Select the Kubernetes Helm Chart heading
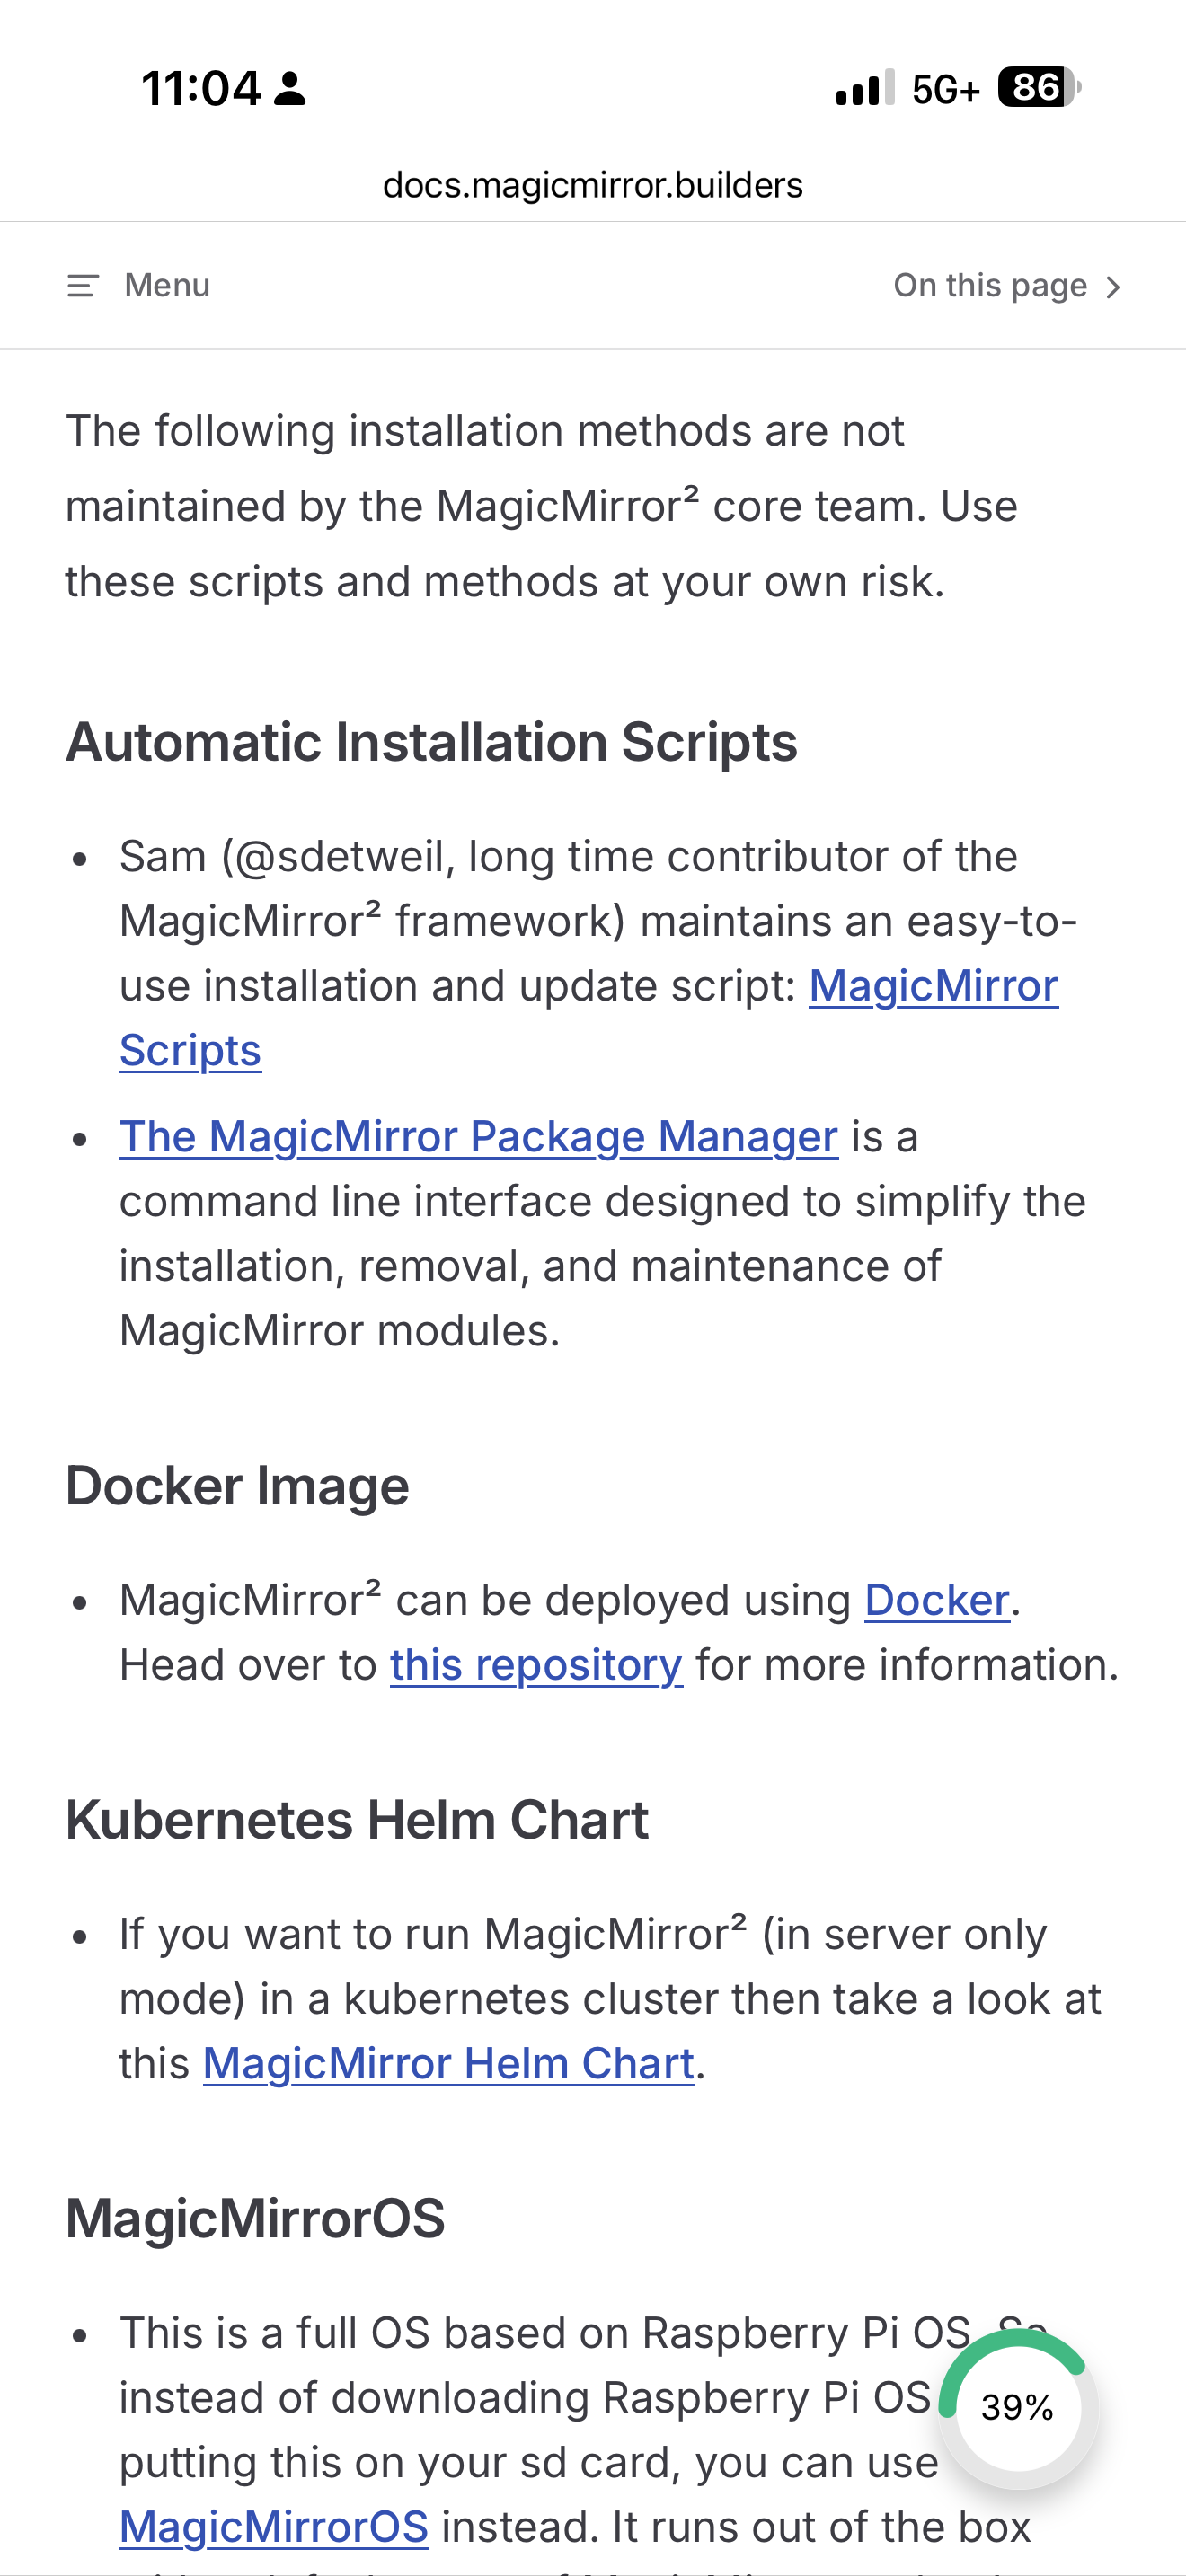Viewport: 1186px width, 2576px height. [x=357, y=1820]
